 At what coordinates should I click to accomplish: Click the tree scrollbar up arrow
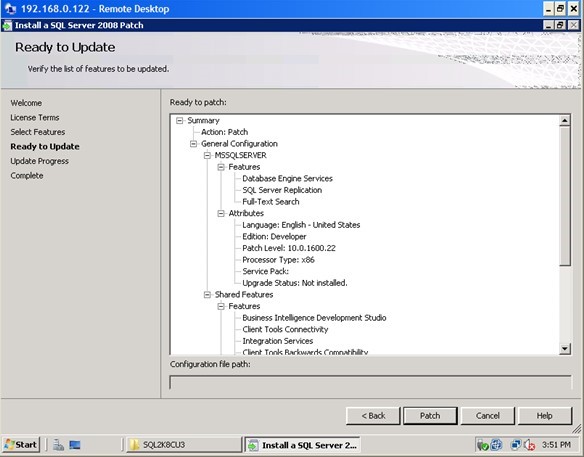pos(565,121)
